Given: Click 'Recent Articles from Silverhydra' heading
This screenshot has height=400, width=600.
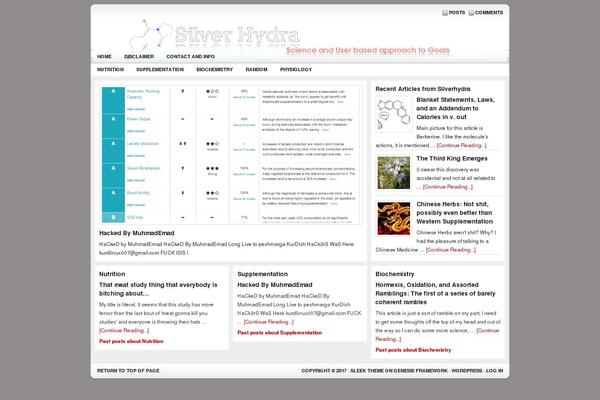Looking at the screenshot, I should [x=423, y=89].
